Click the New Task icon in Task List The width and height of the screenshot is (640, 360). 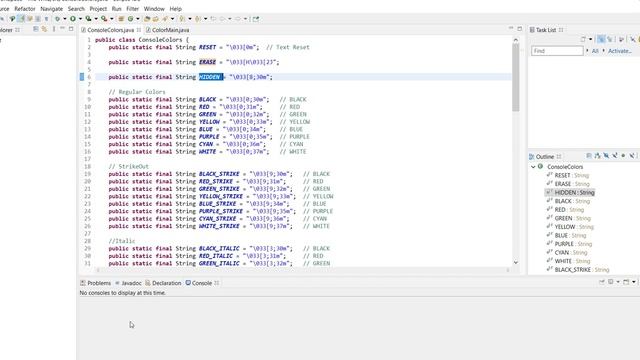tap(583, 39)
